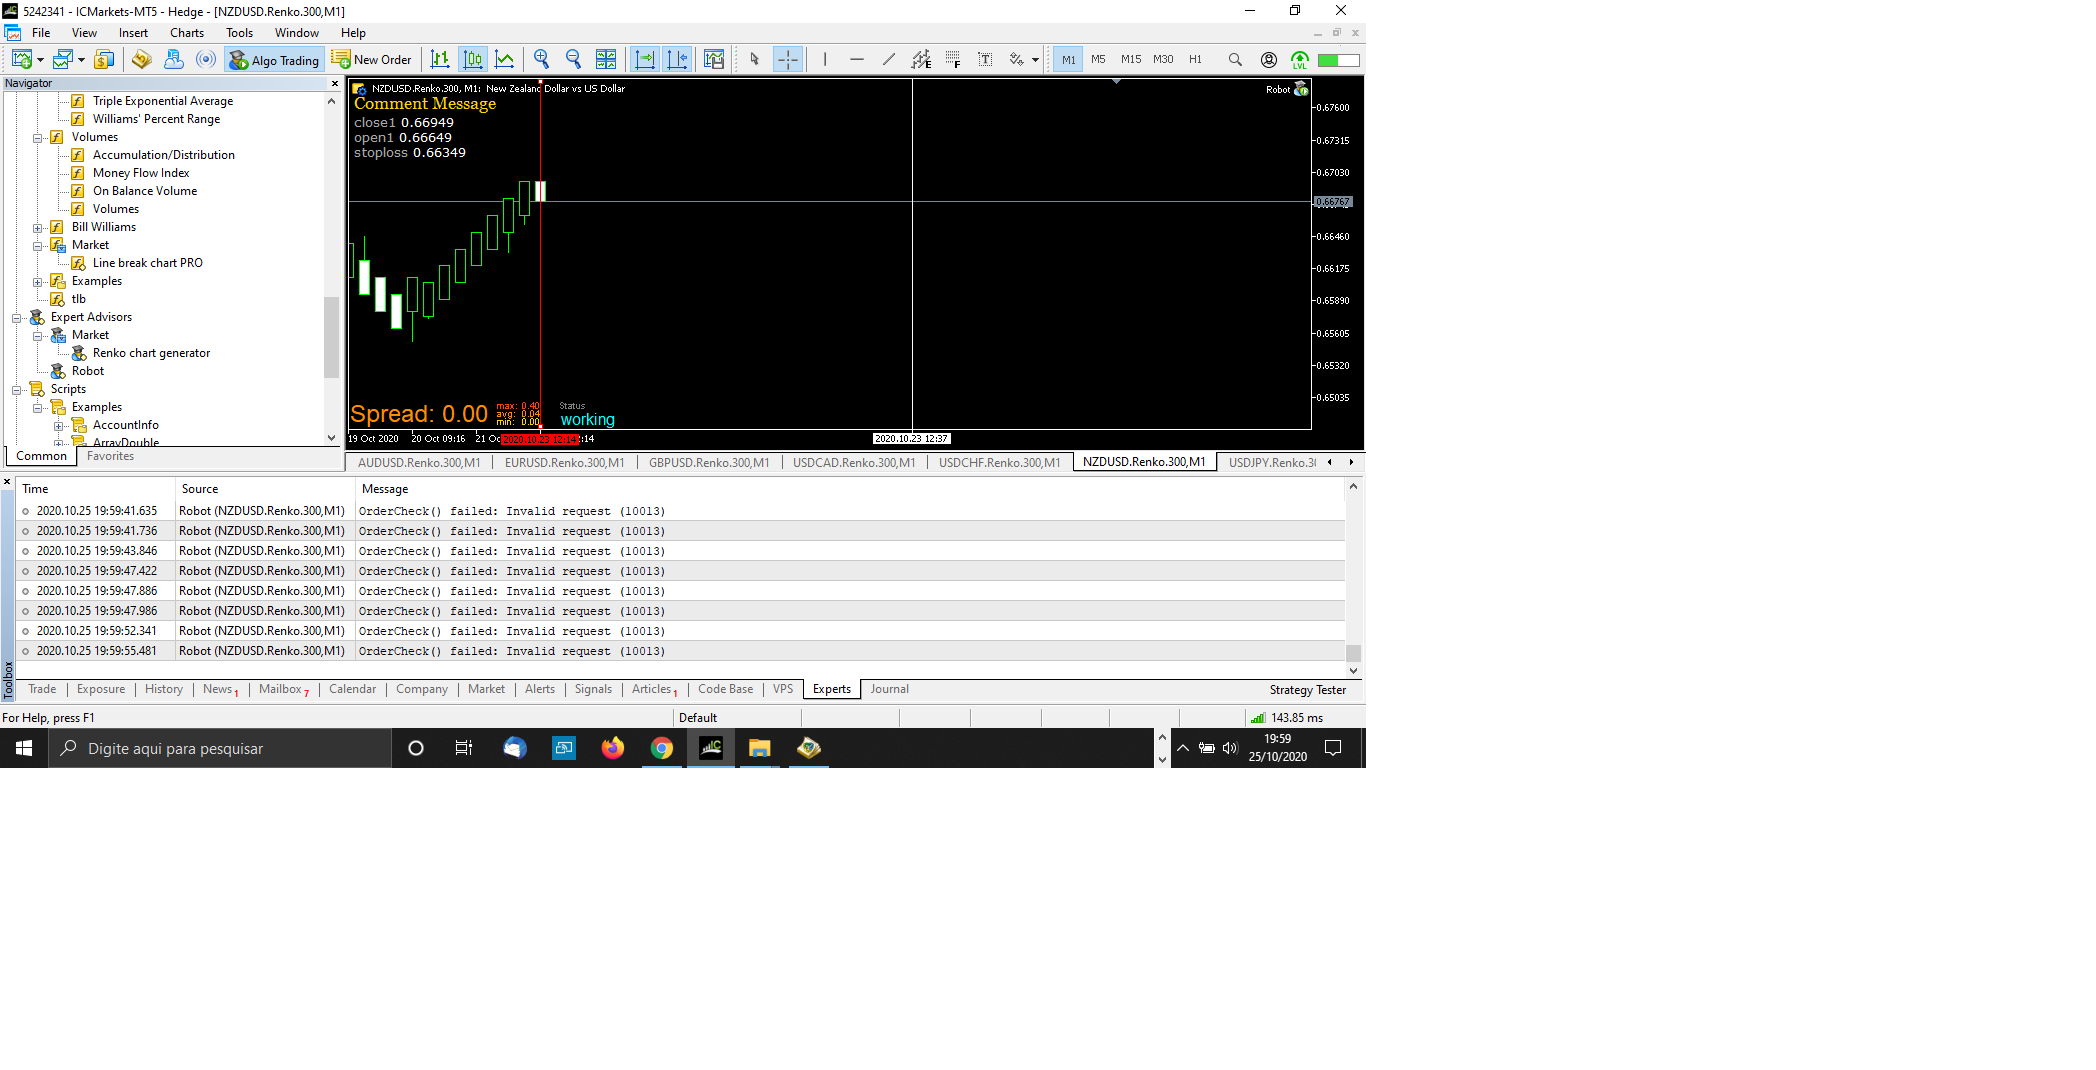Collapse the Expert Advisors tree node
The image size is (2096, 1070).
[16, 318]
